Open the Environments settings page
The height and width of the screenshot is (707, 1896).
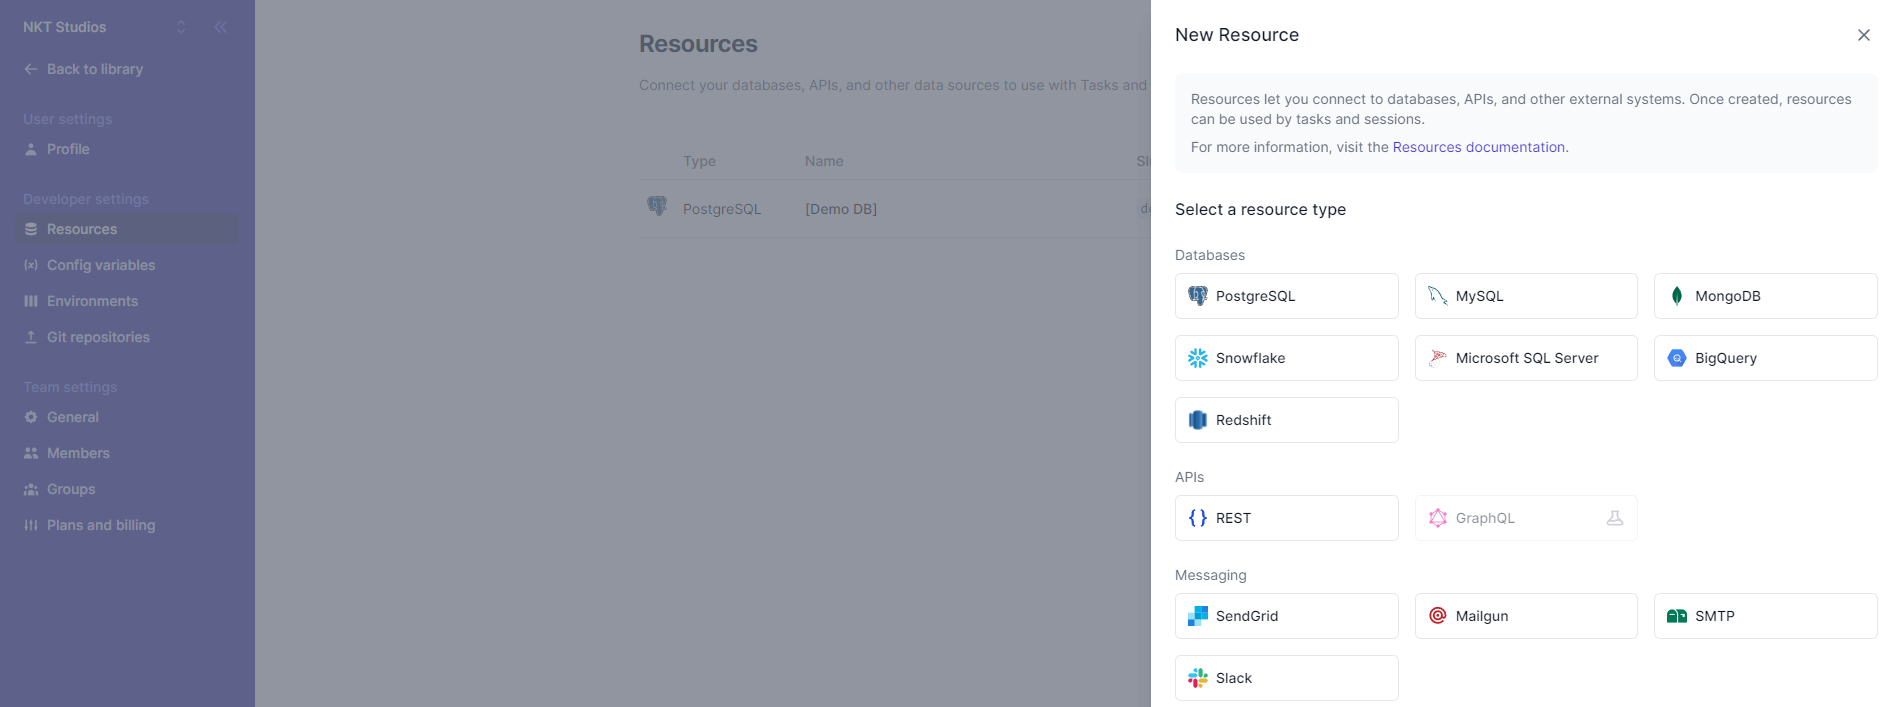pos(127,301)
